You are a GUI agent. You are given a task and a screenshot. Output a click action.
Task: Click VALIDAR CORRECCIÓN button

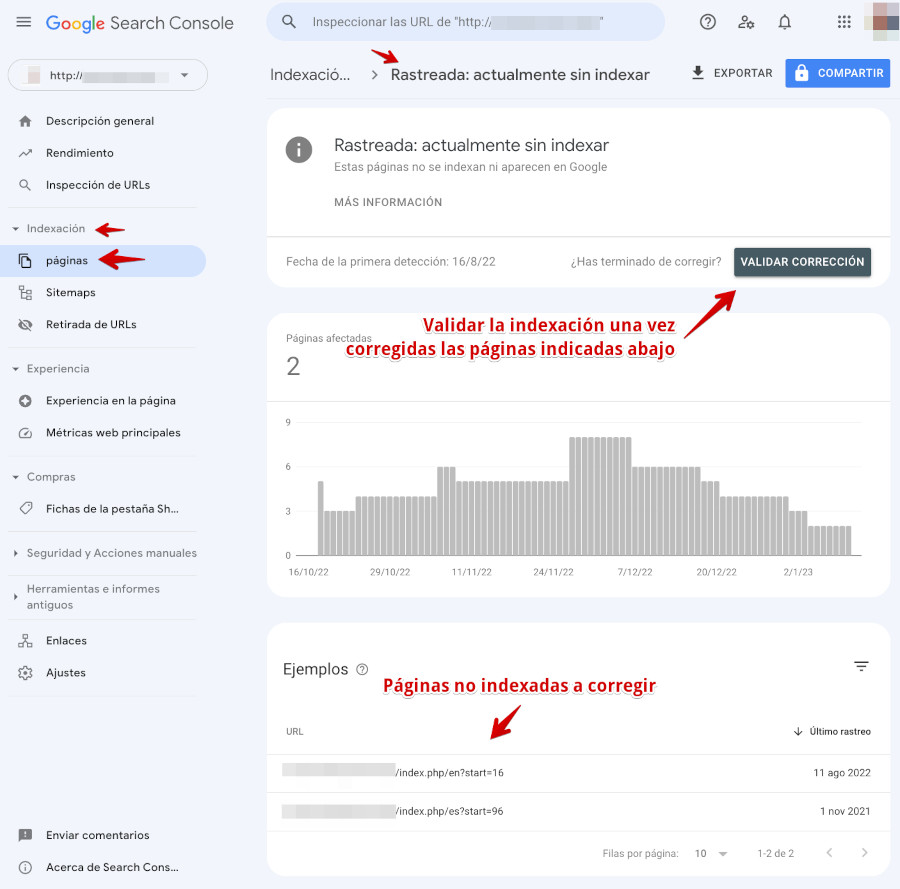802,262
